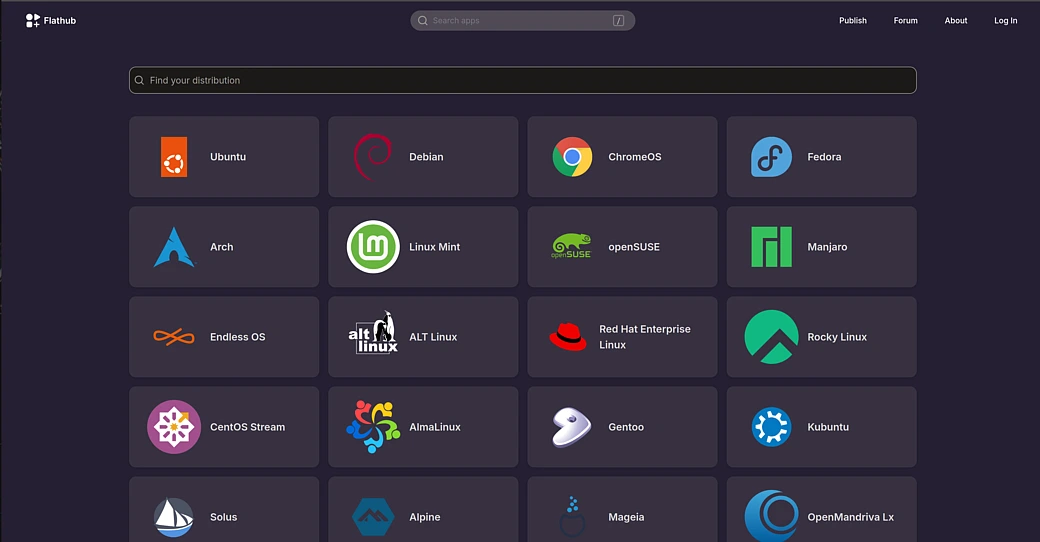Image resolution: width=1040 pixels, height=542 pixels.
Task: Open the CentOS Stream label
Action: click(247, 427)
